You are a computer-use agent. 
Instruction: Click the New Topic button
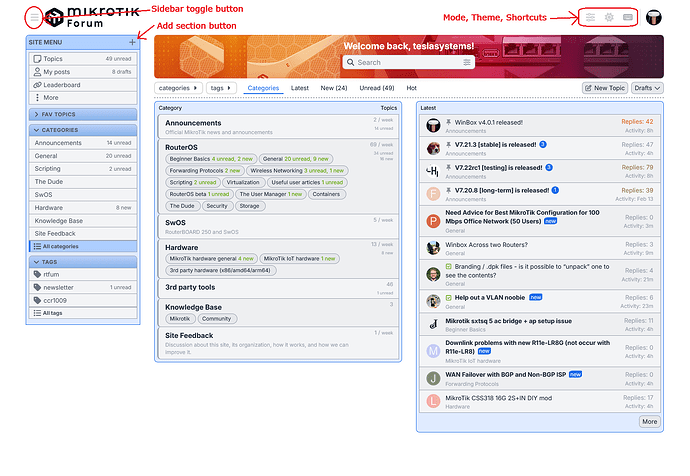tap(605, 88)
